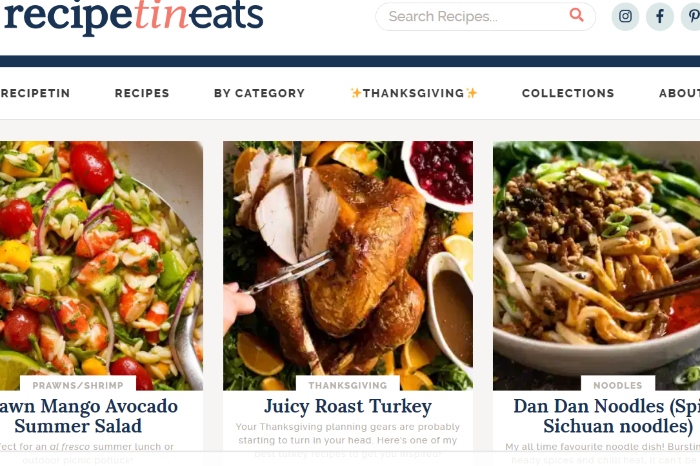
Task: Click the recipetineats logo
Action: pyautogui.click(x=133, y=16)
